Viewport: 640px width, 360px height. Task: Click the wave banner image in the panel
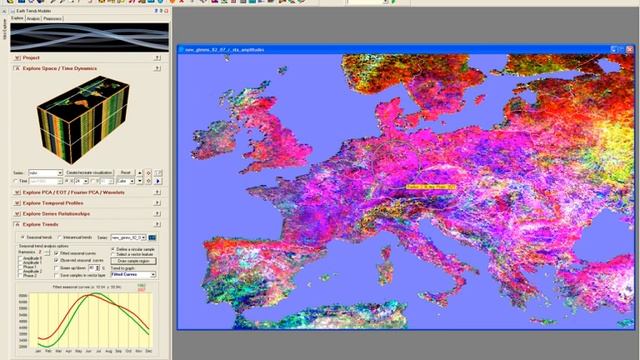point(89,37)
